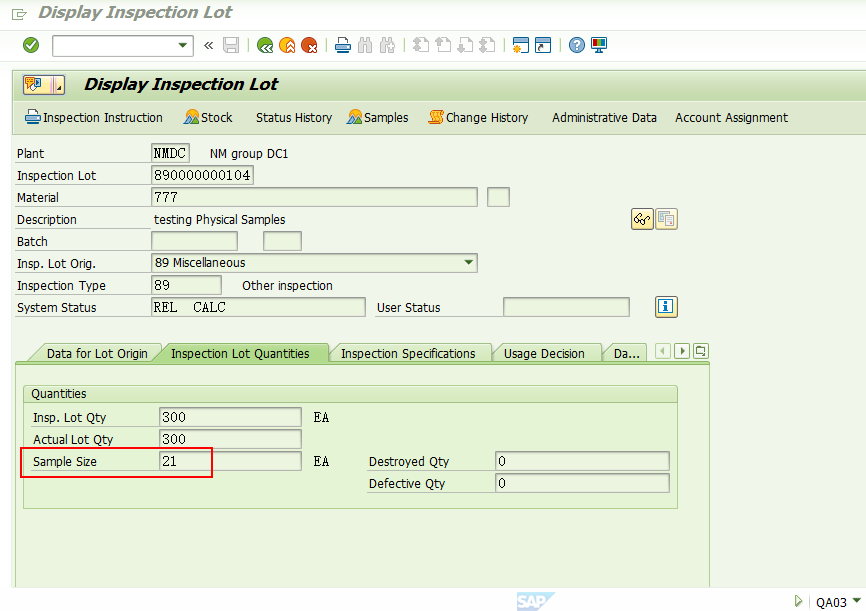This screenshot has height=611, width=866.
Task: Open Usage Decision tab
Action: point(544,354)
